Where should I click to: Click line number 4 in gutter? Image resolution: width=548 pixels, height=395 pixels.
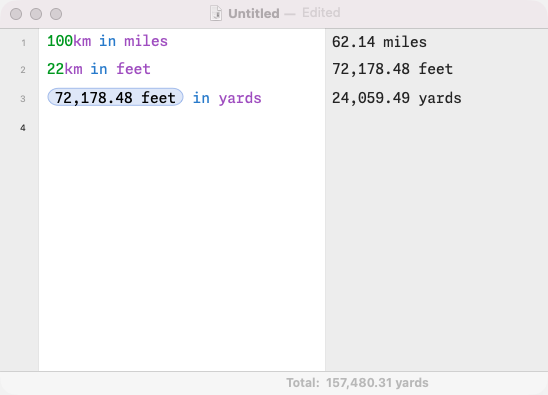pos(23,128)
